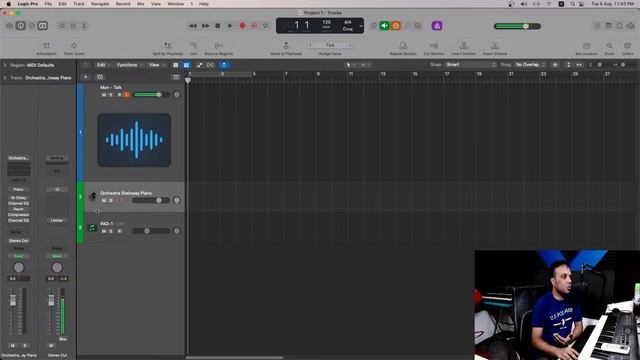This screenshot has width=640, height=360.
Task: Click the Repeat Section toolbar icon
Action: coord(403,45)
